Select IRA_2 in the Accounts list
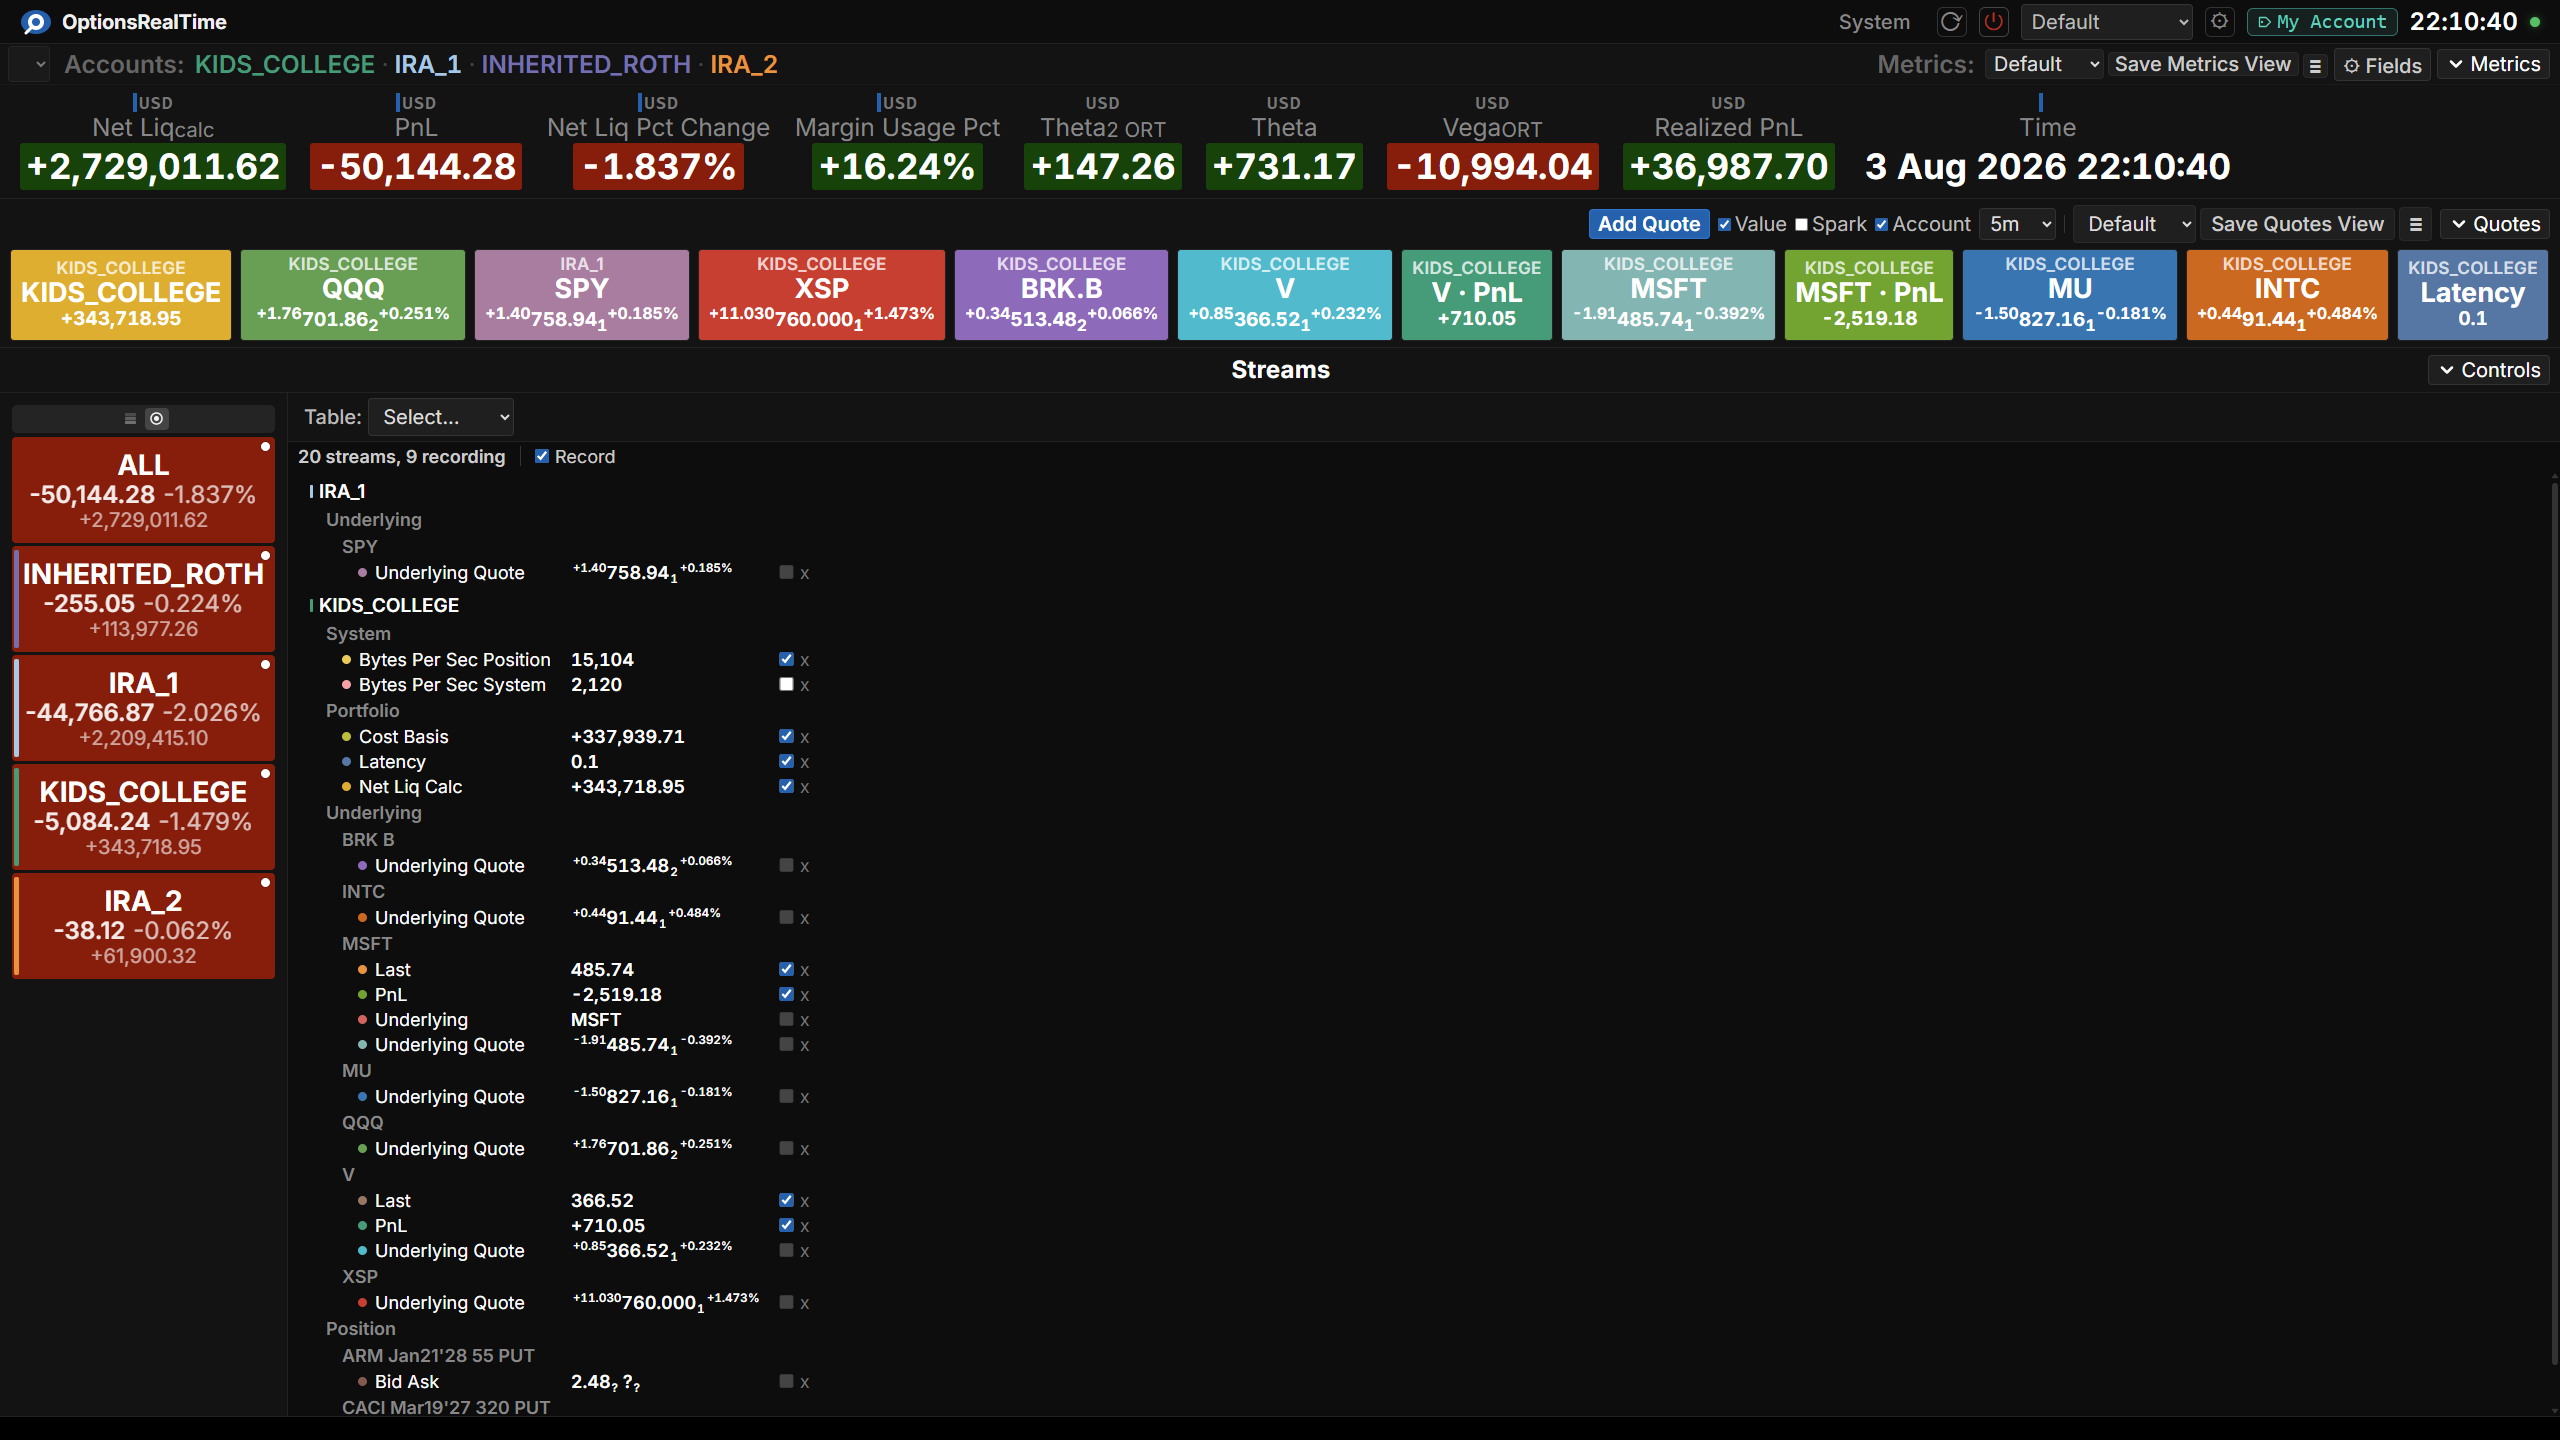Image resolution: width=2560 pixels, height=1440 pixels. coord(744,65)
